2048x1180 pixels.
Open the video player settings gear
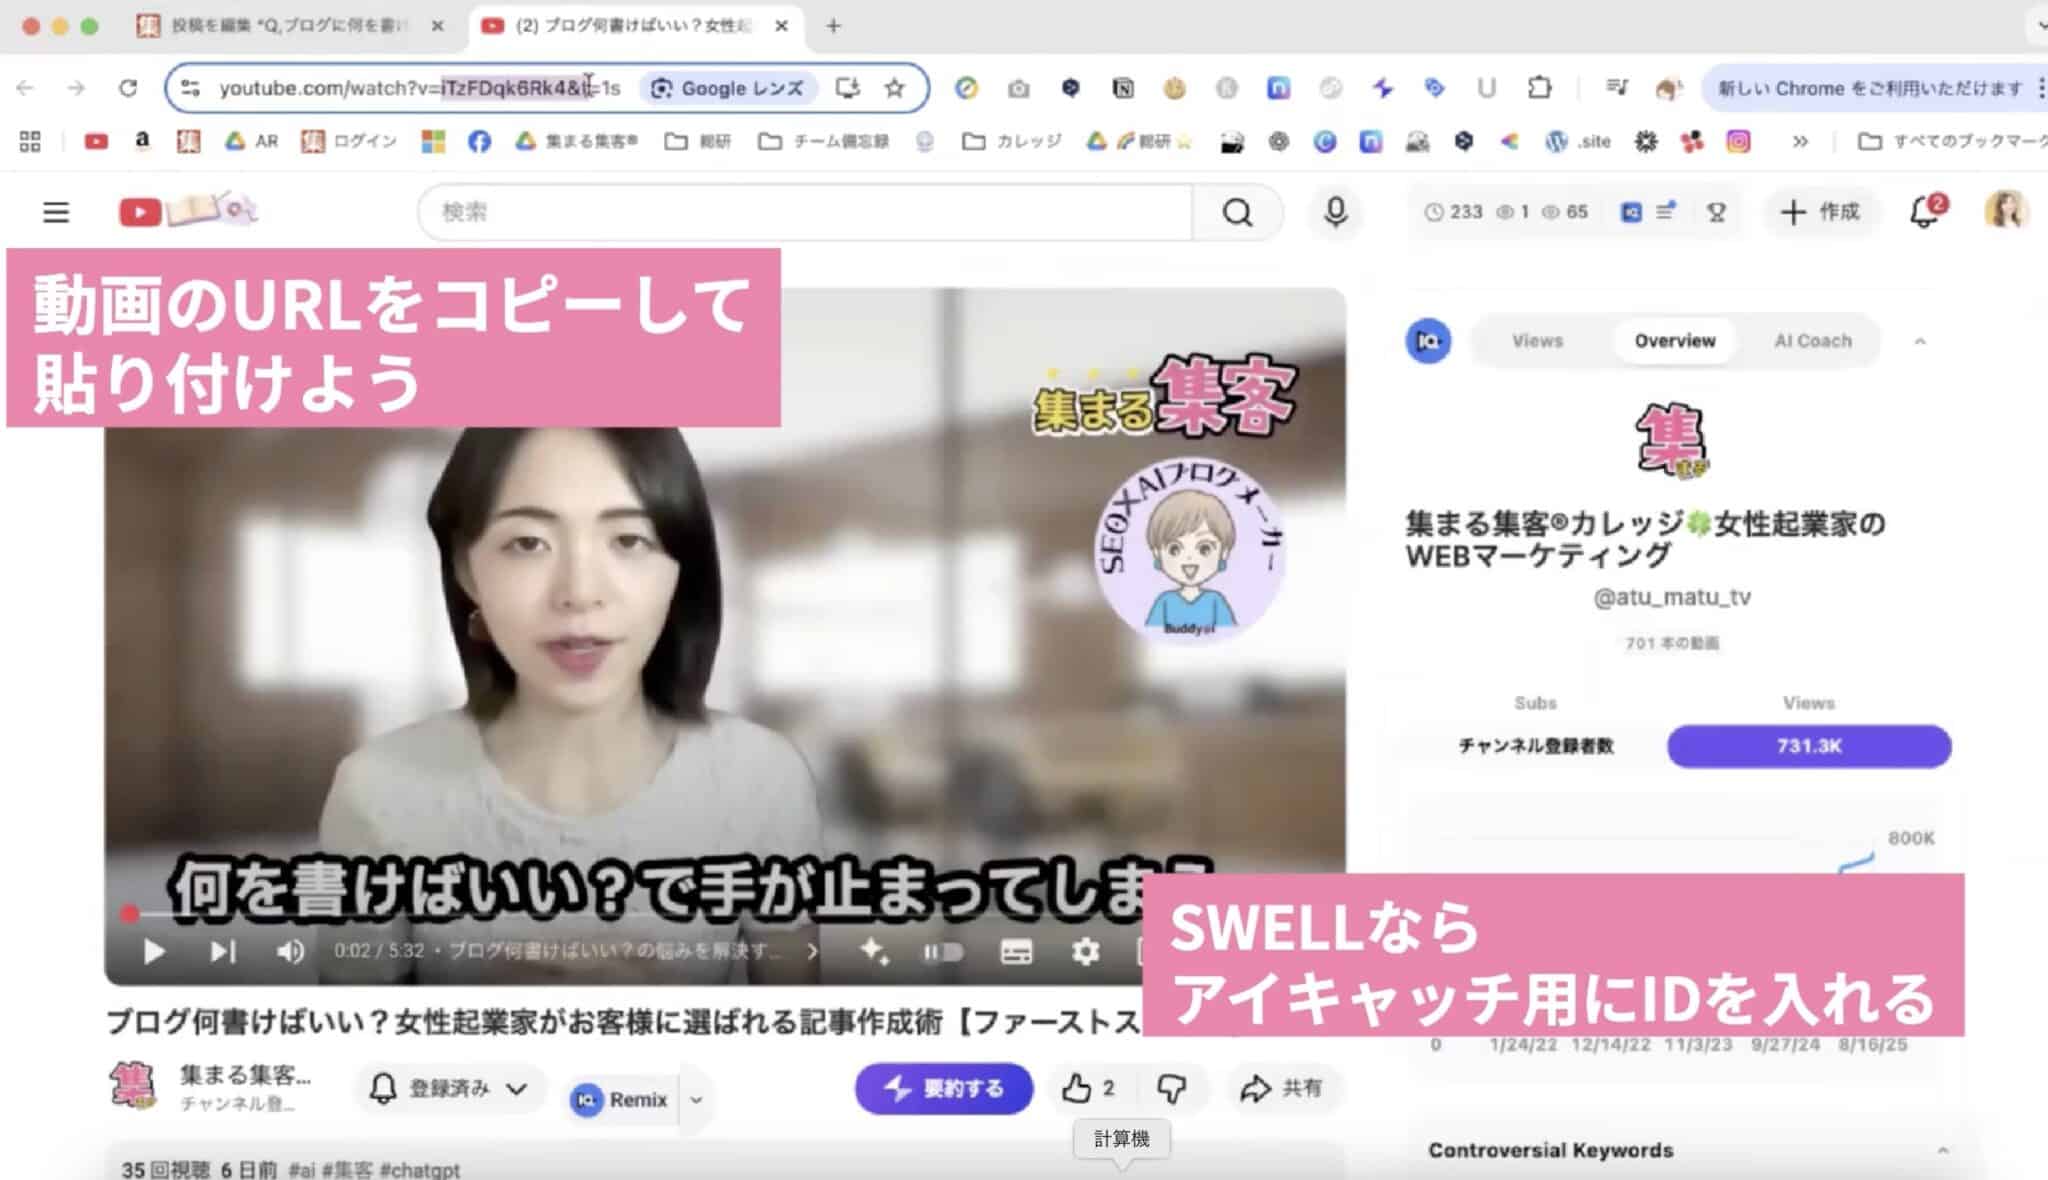(x=1085, y=951)
